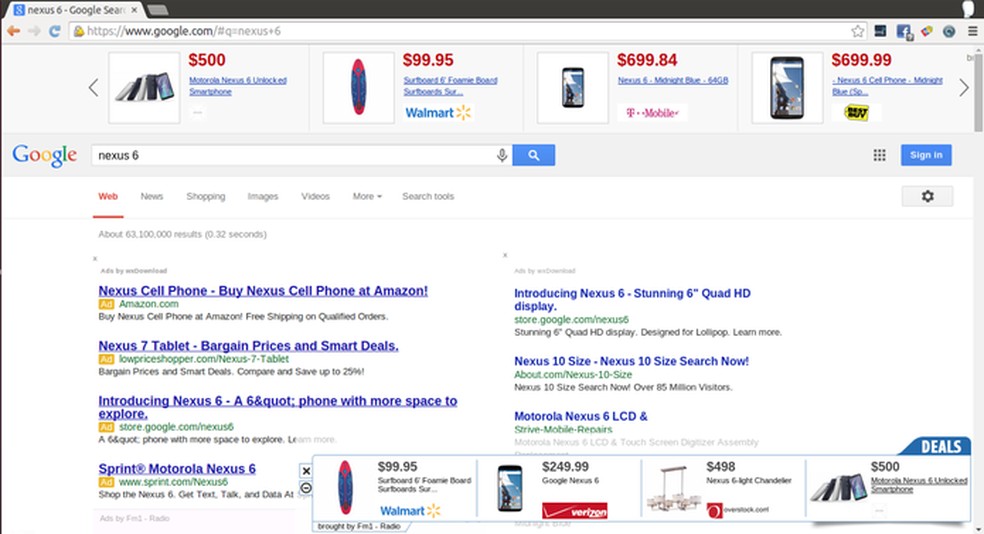Dismiss the left wxDownload ads block
Screen dimensions: 984x534
(x=95, y=259)
